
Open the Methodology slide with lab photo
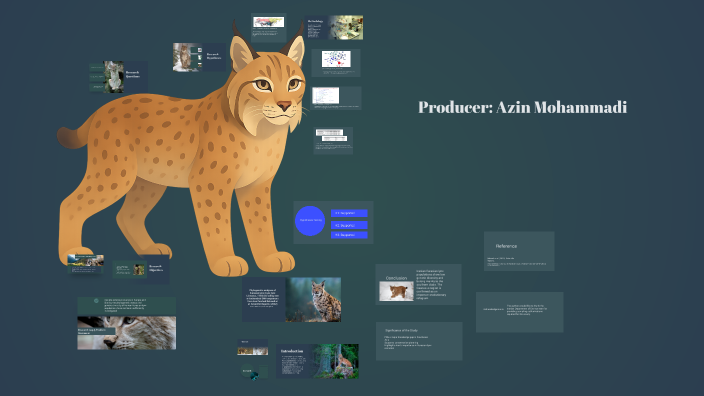(334, 27)
